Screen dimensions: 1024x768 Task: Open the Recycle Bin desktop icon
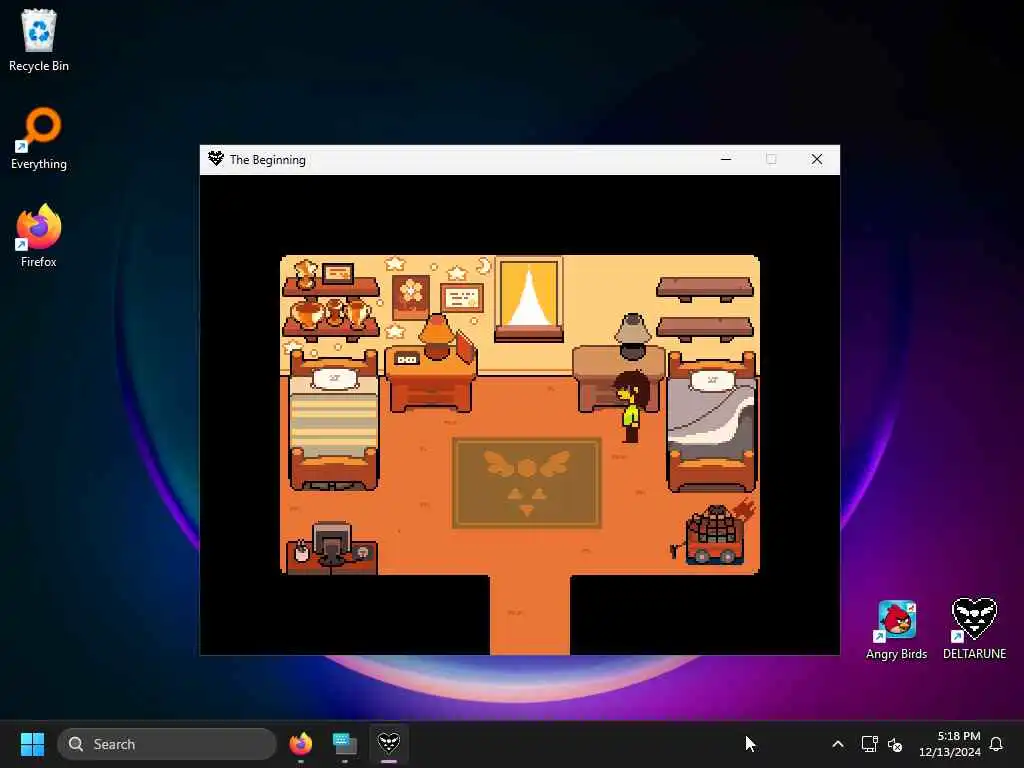[39, 40]
